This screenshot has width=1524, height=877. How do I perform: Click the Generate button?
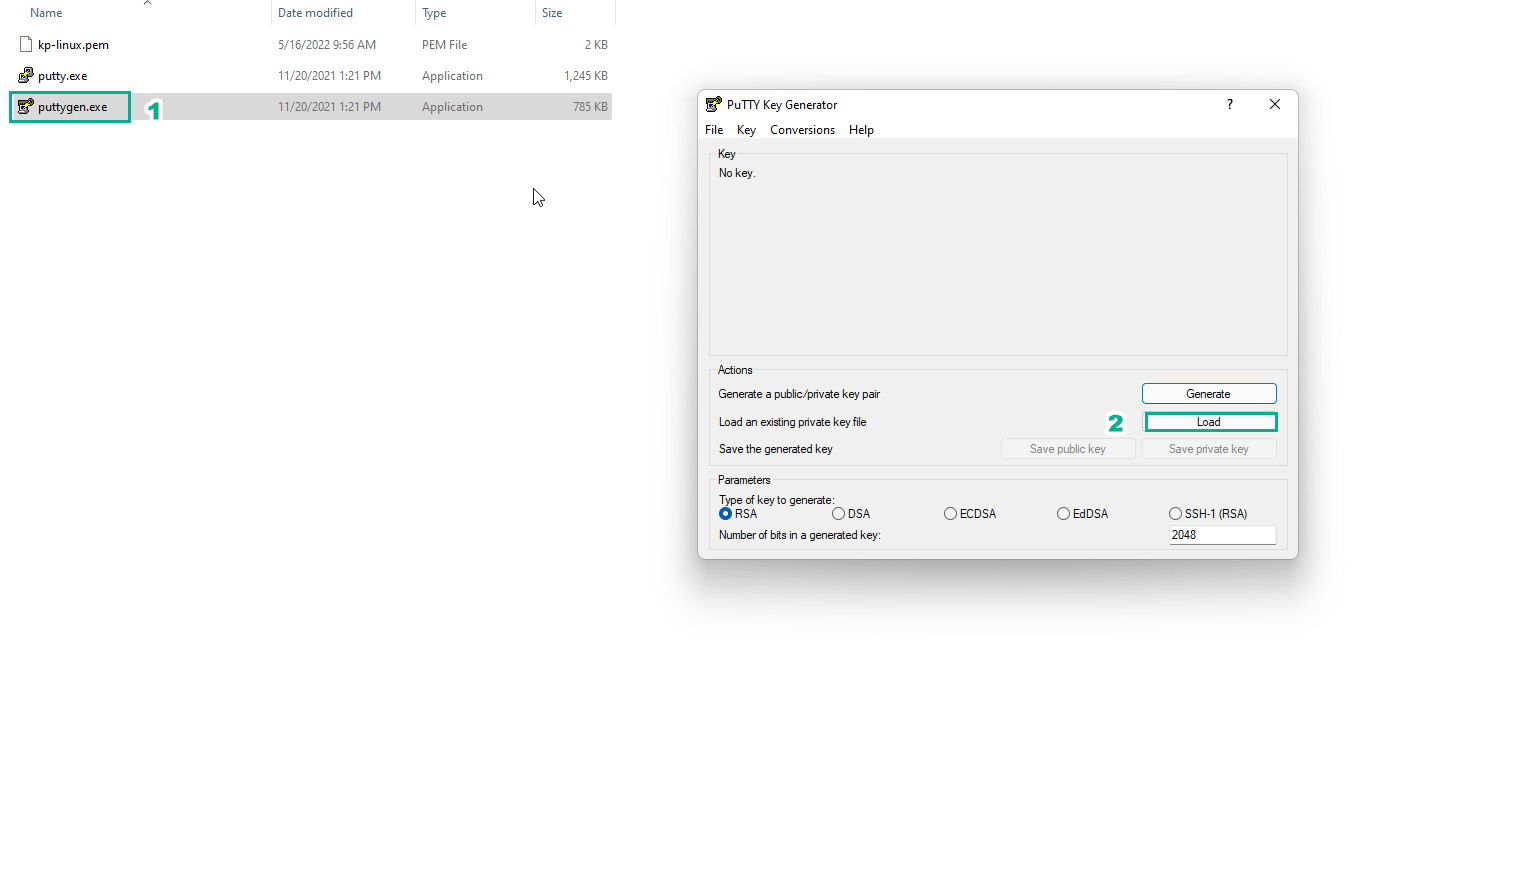click(1209, 394)
